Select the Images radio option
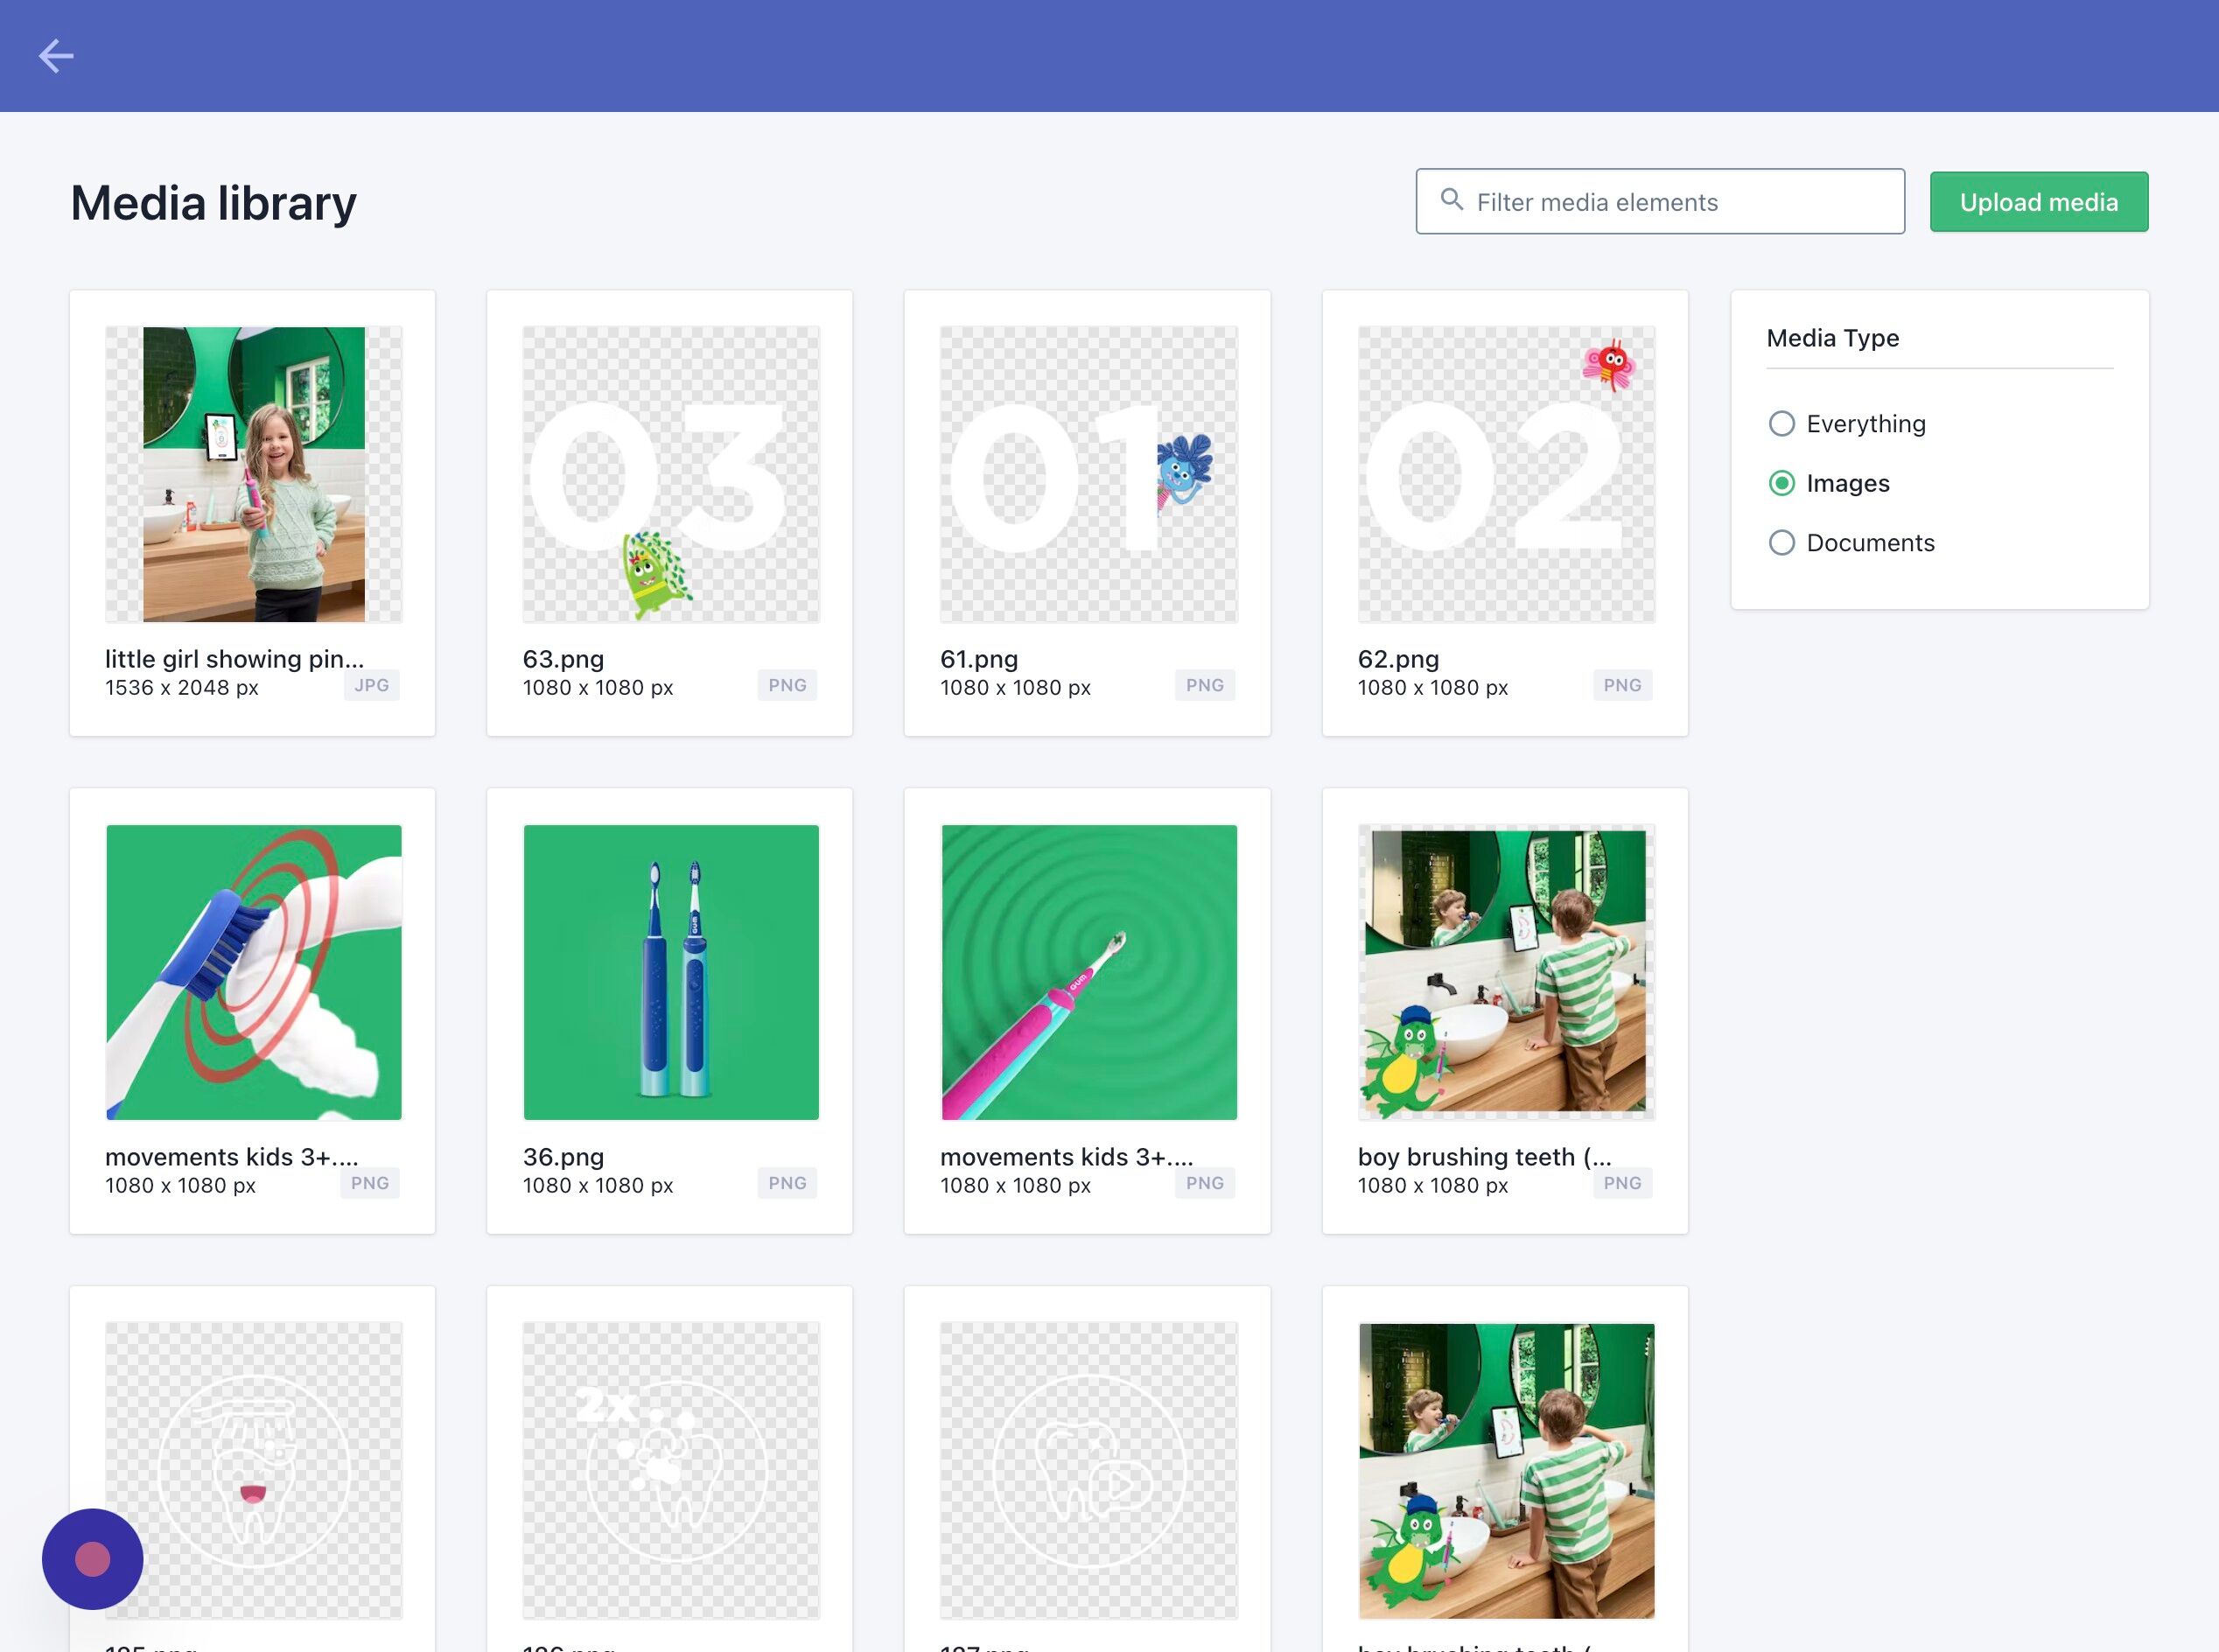This screenshot has height=1652, width=2219. click(1781, 484)
